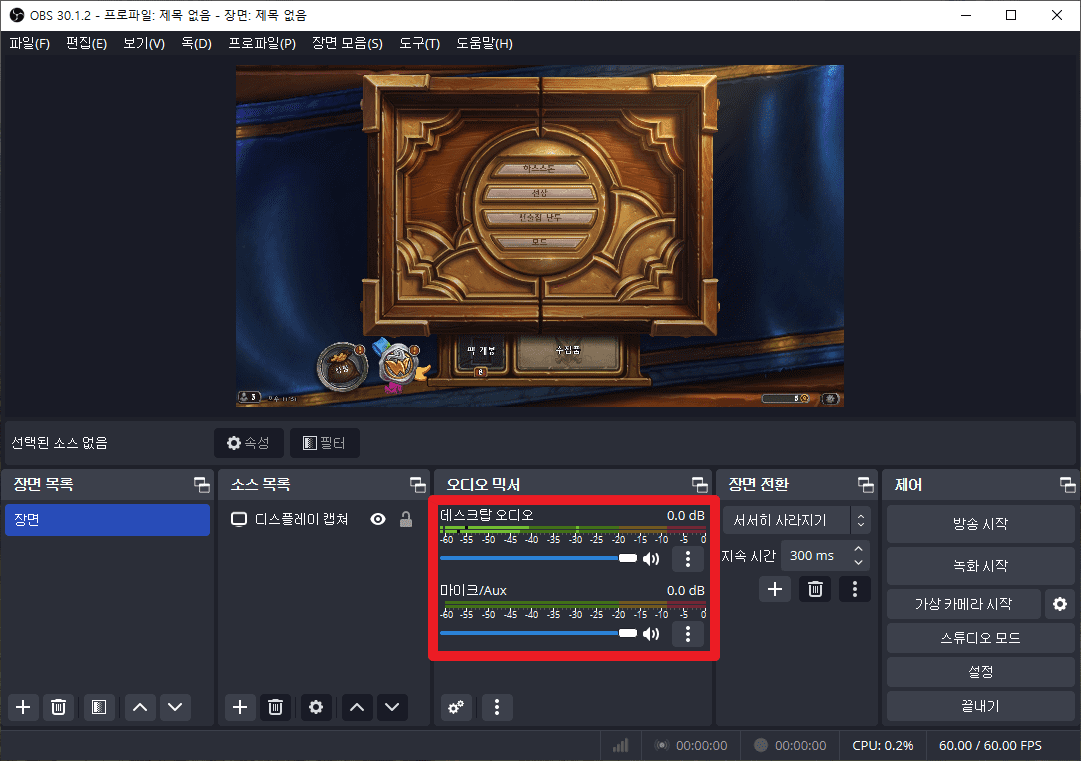Image resolution: width=1081 pixels, height=761 pixels.
Task: Adjust the 마이크/Aux volume slider
Action: pos(538,633)
